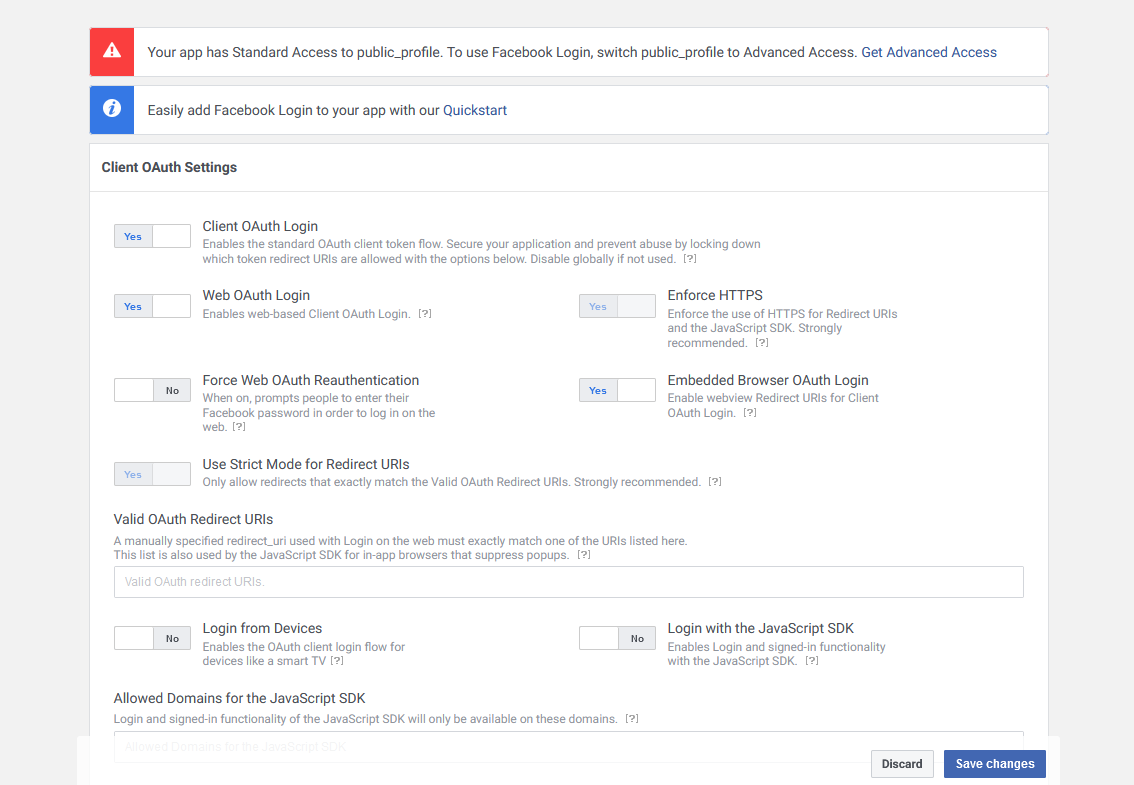Click the Client OAuth Login title
Screen dimensions: 1134x785
[x=260, y=226]
